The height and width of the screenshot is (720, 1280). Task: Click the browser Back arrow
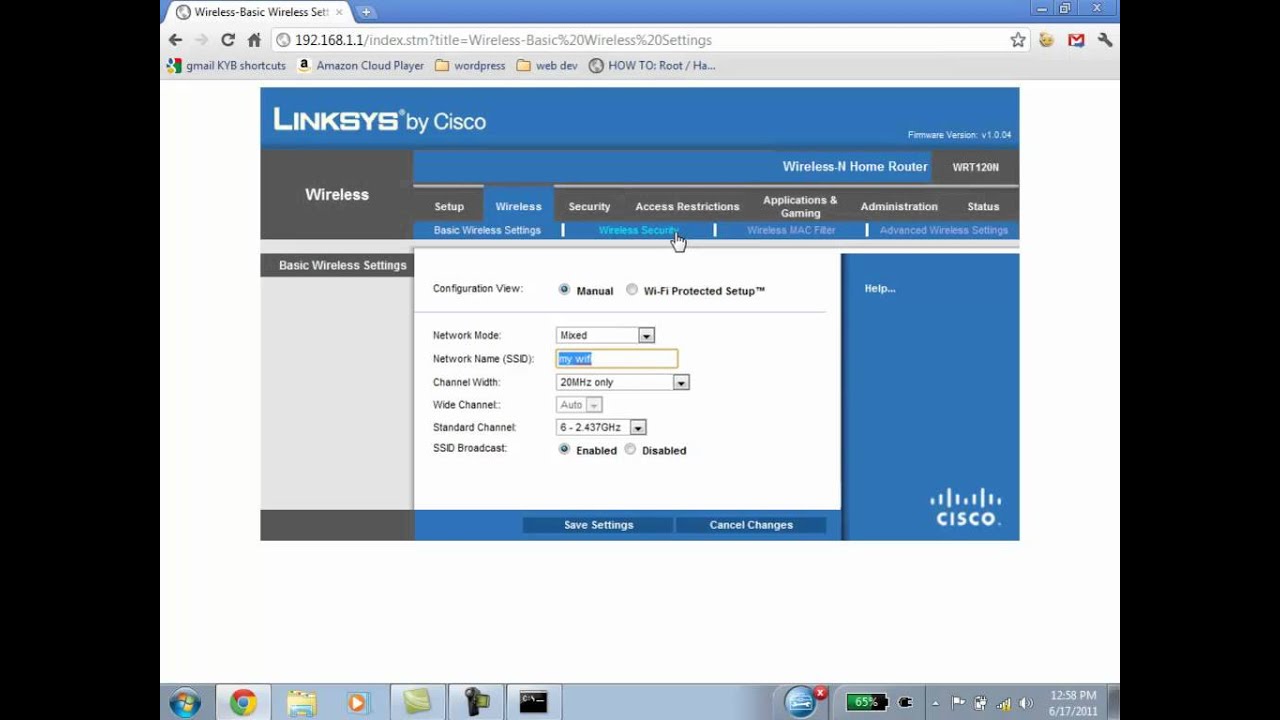point(176,40)
